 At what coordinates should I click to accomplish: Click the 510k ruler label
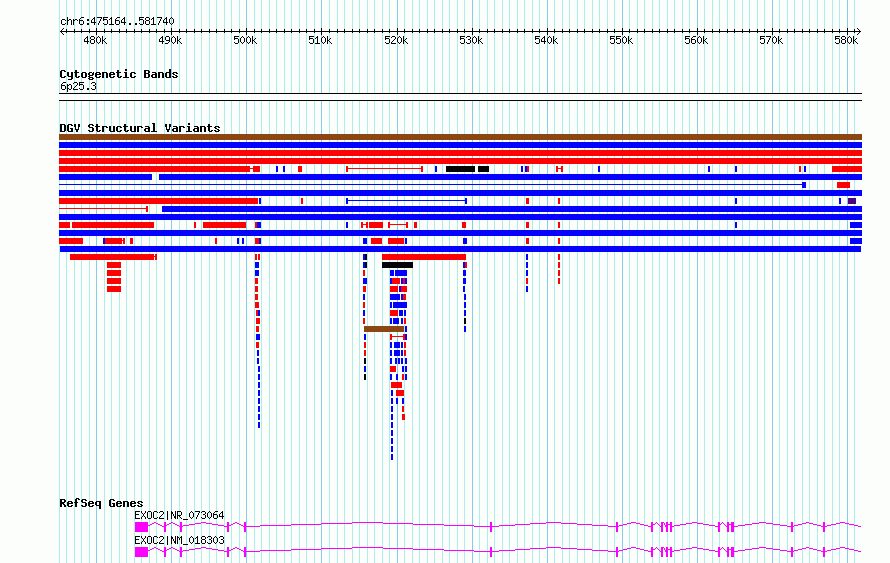pos(320,41)
